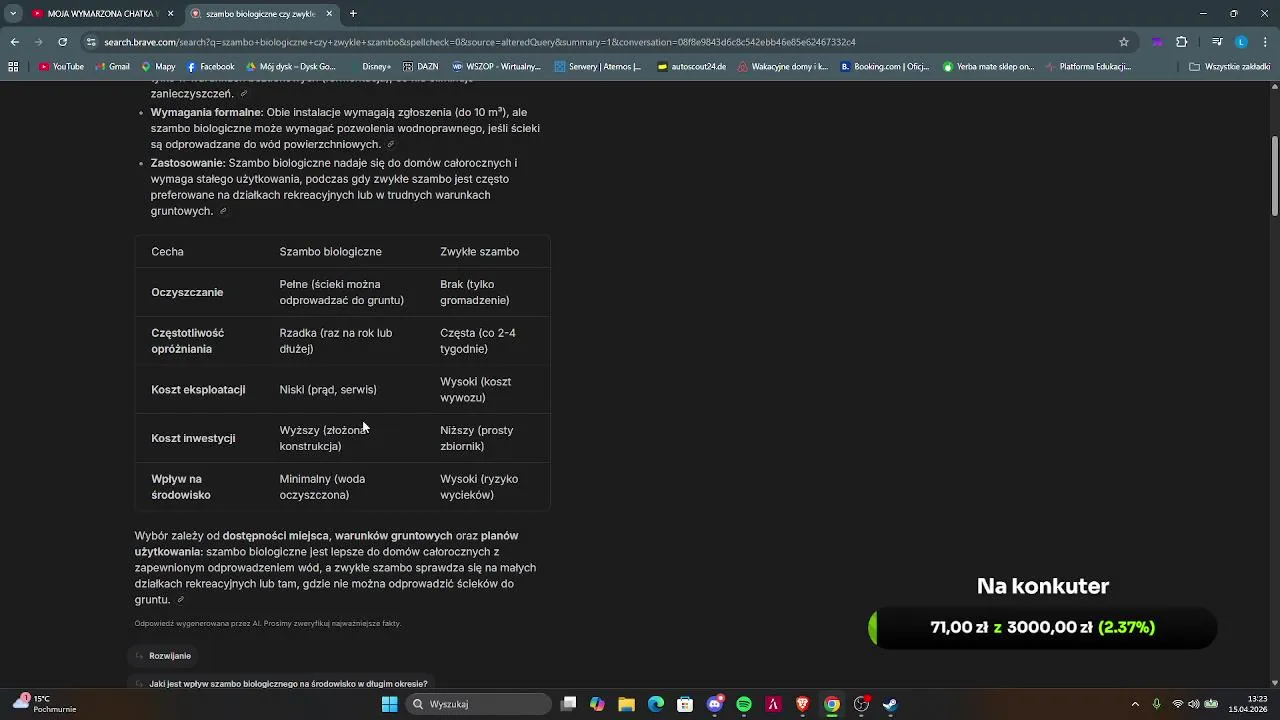The image size is (1280, 720).
Task: Open Microsoft Edge from the taskbar
Action: [656, 704]
